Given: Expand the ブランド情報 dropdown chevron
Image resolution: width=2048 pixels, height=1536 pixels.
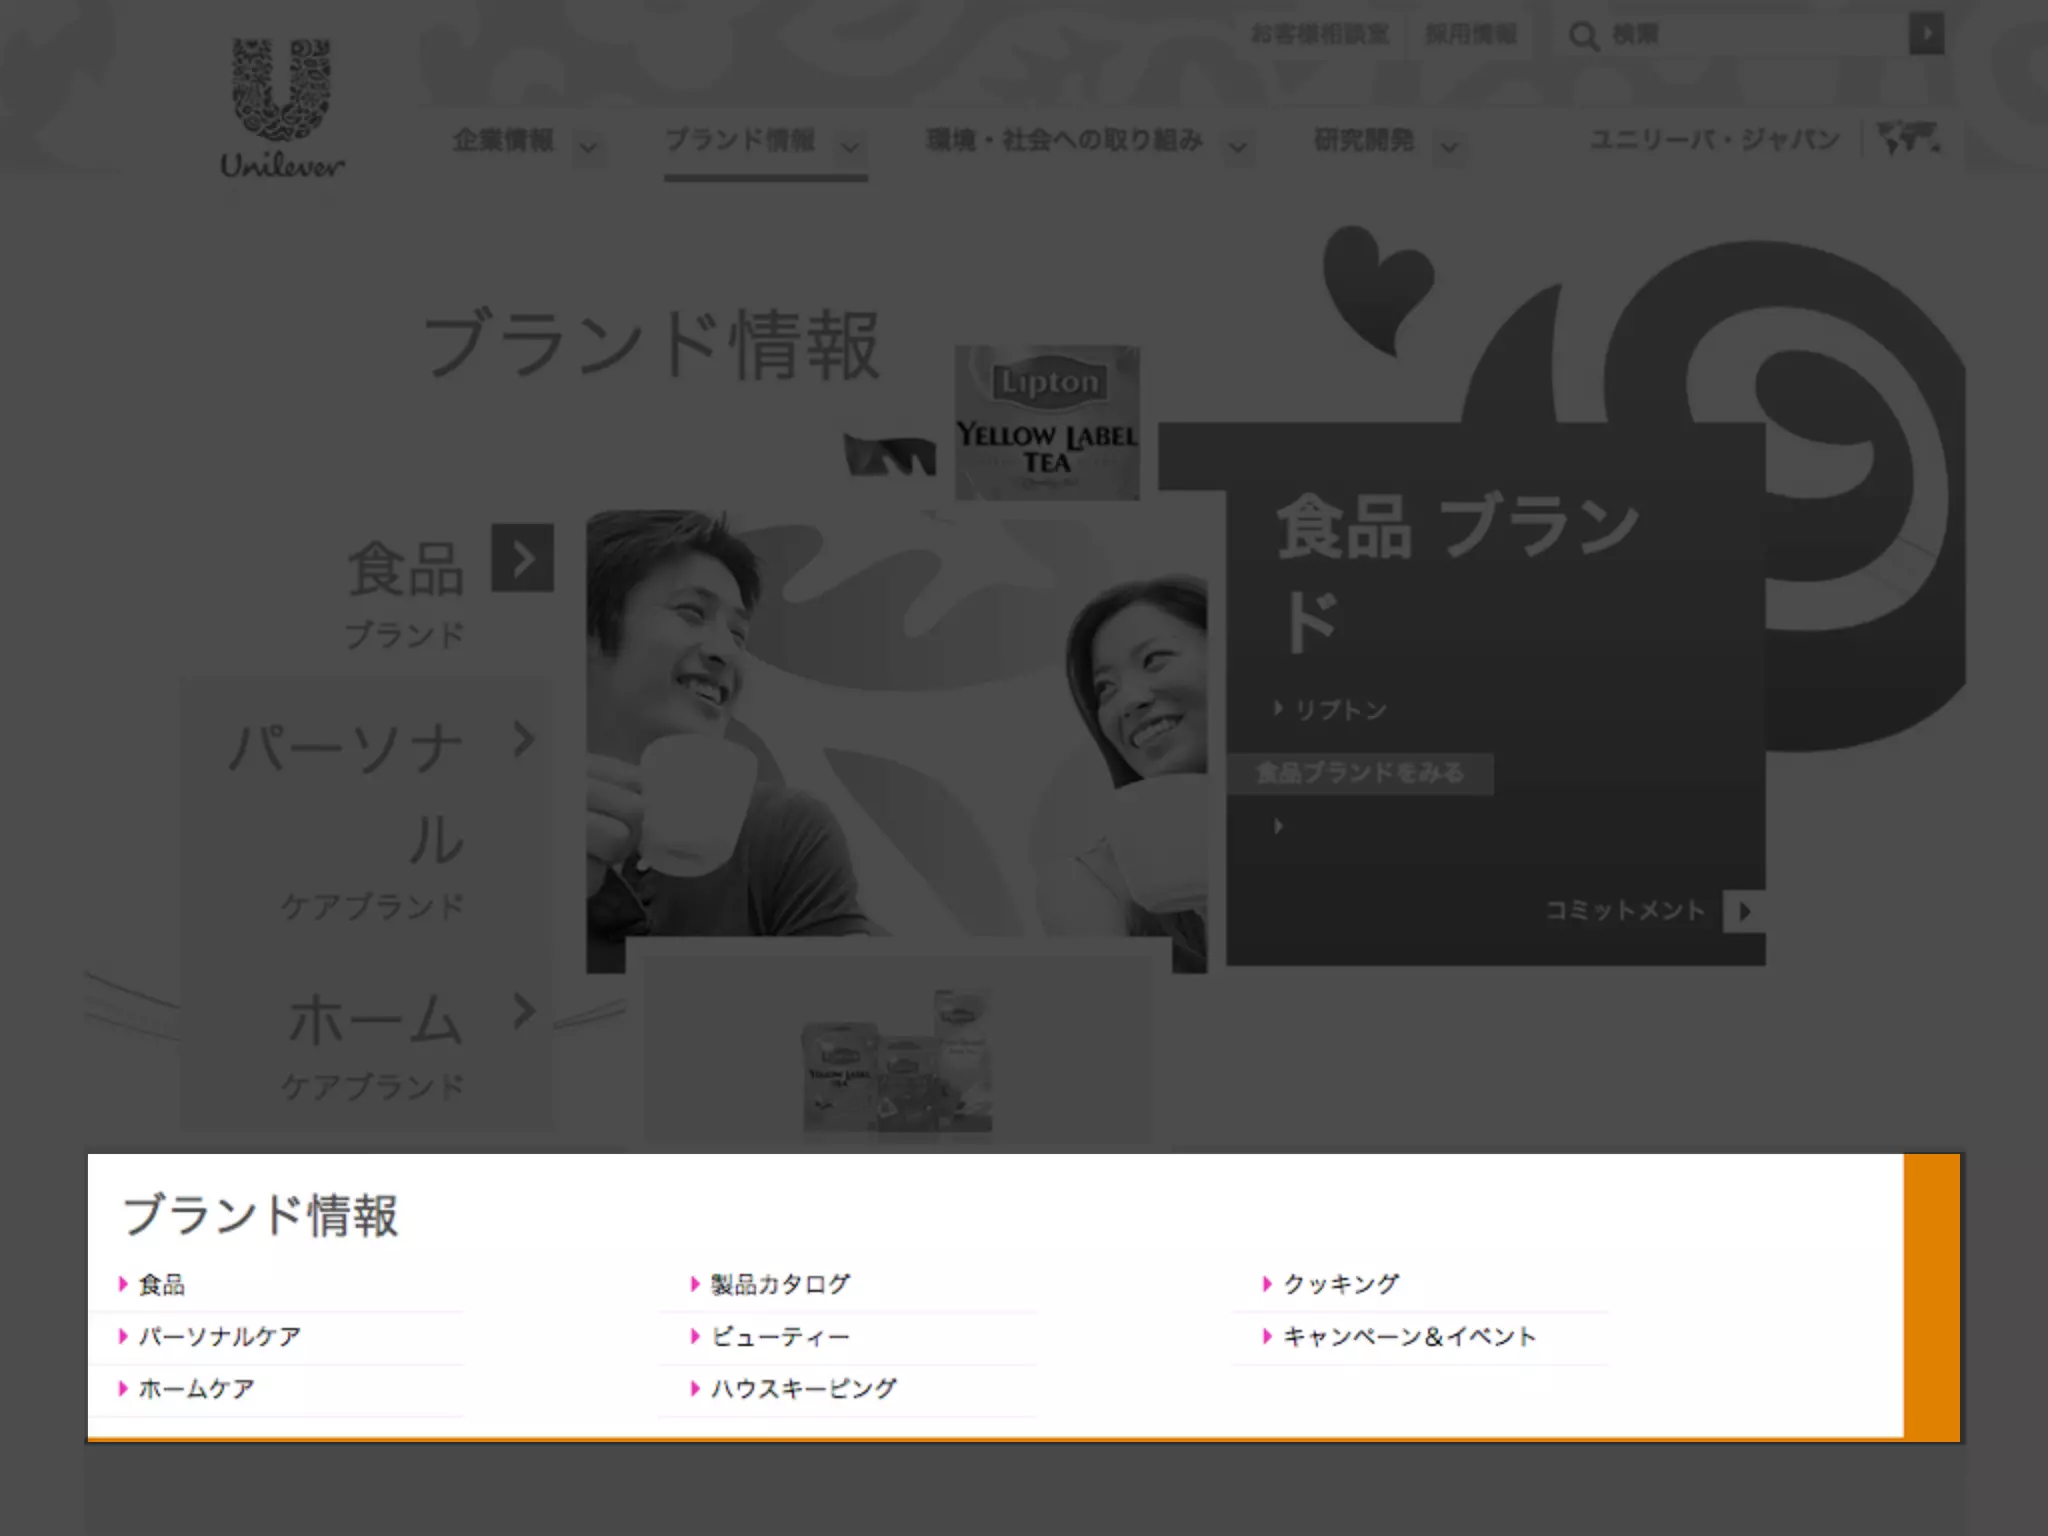Looking at the screenshot, I should pos(850,147).
